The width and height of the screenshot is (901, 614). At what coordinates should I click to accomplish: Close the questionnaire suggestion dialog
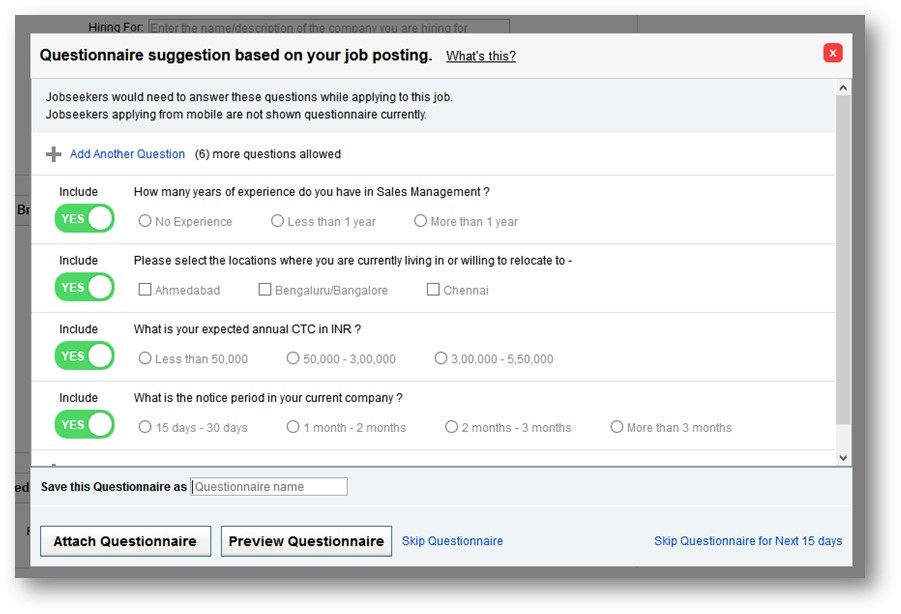[832, 53]
